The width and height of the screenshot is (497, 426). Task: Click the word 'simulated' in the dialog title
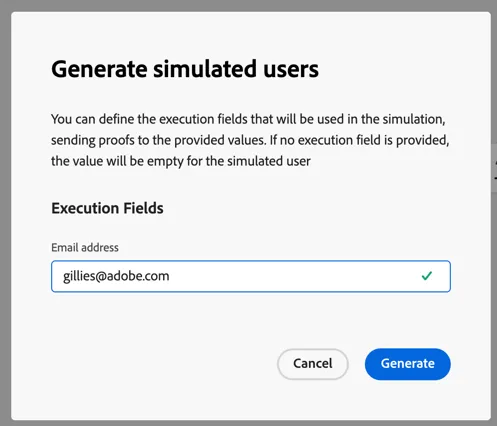point(205,69)
